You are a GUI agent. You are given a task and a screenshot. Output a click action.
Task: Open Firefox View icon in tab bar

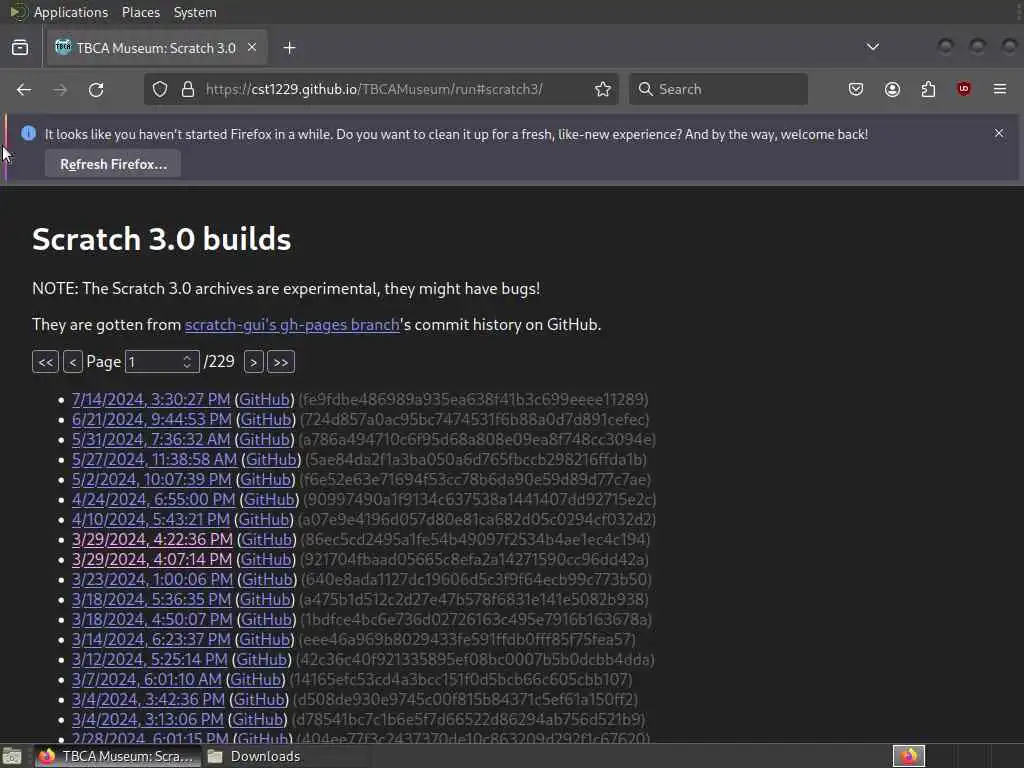20,48
